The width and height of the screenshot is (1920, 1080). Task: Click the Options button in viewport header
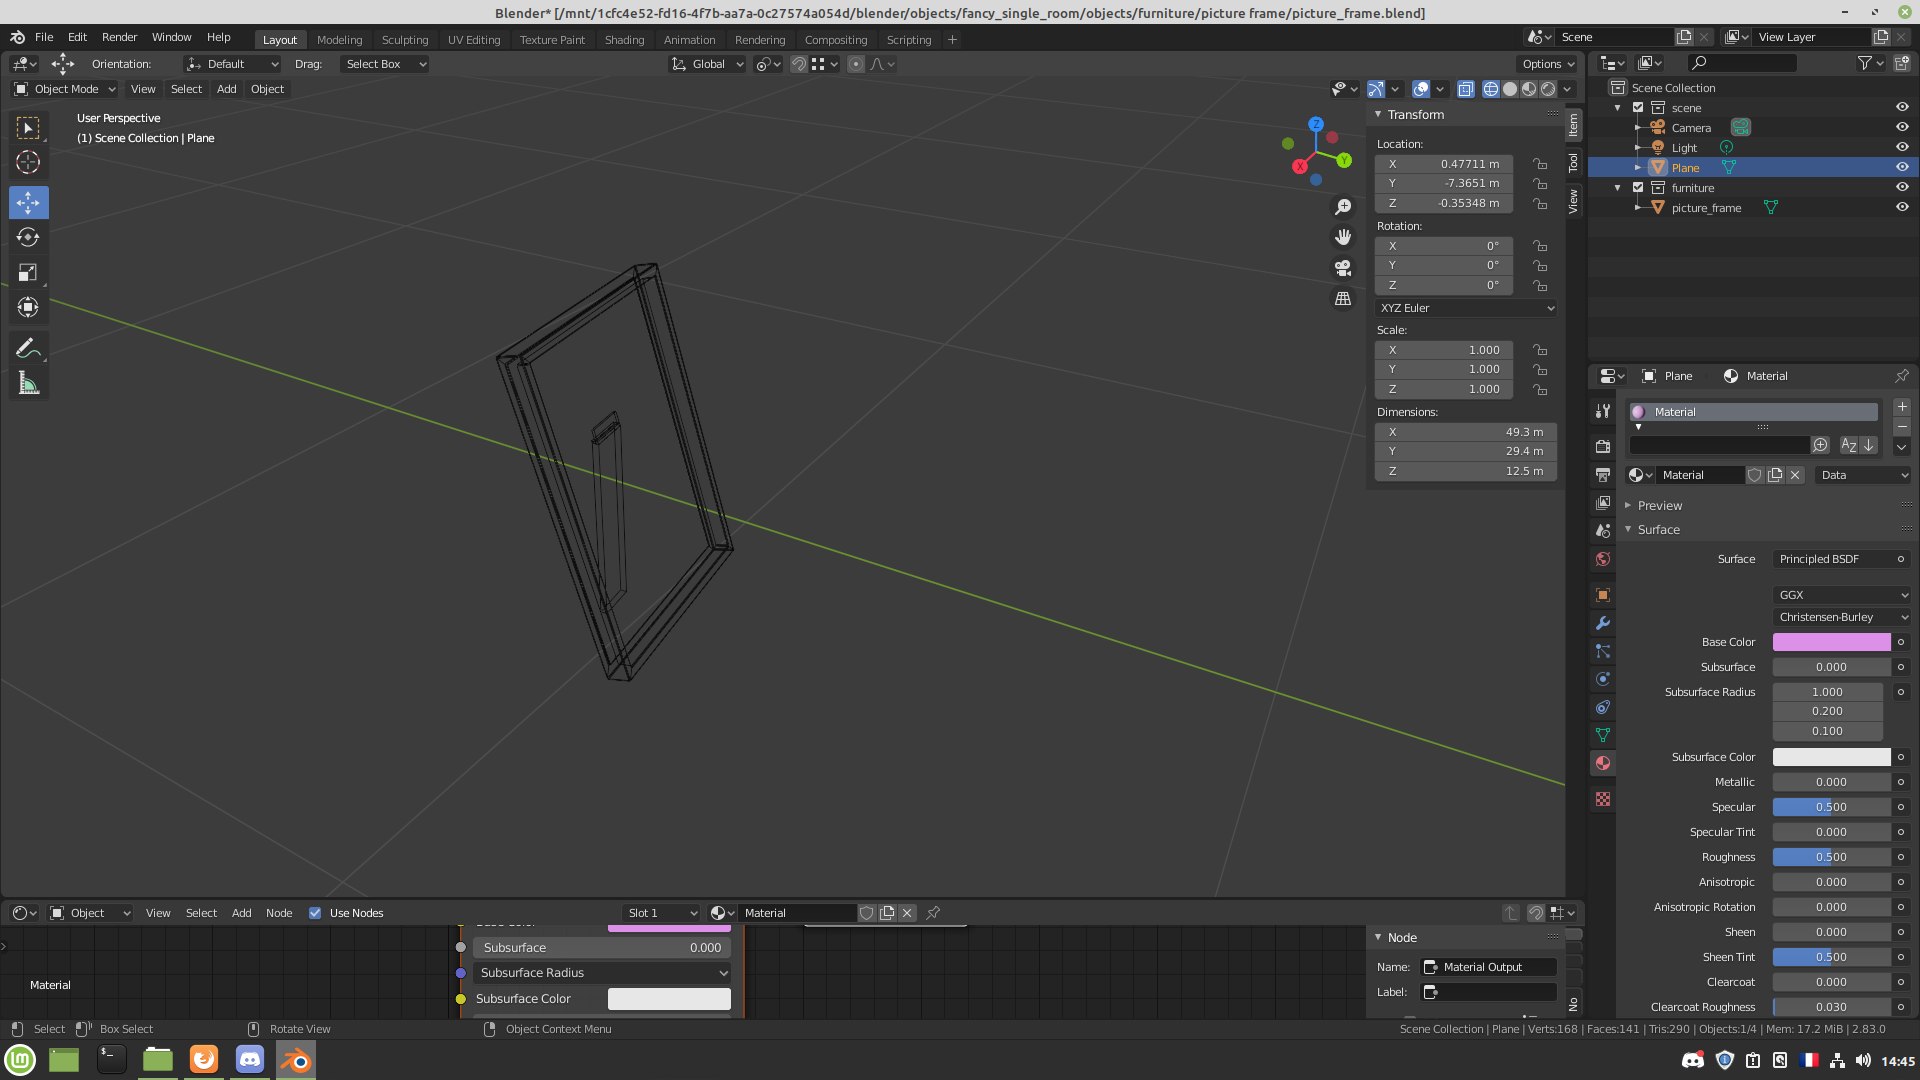[1547, 64]
